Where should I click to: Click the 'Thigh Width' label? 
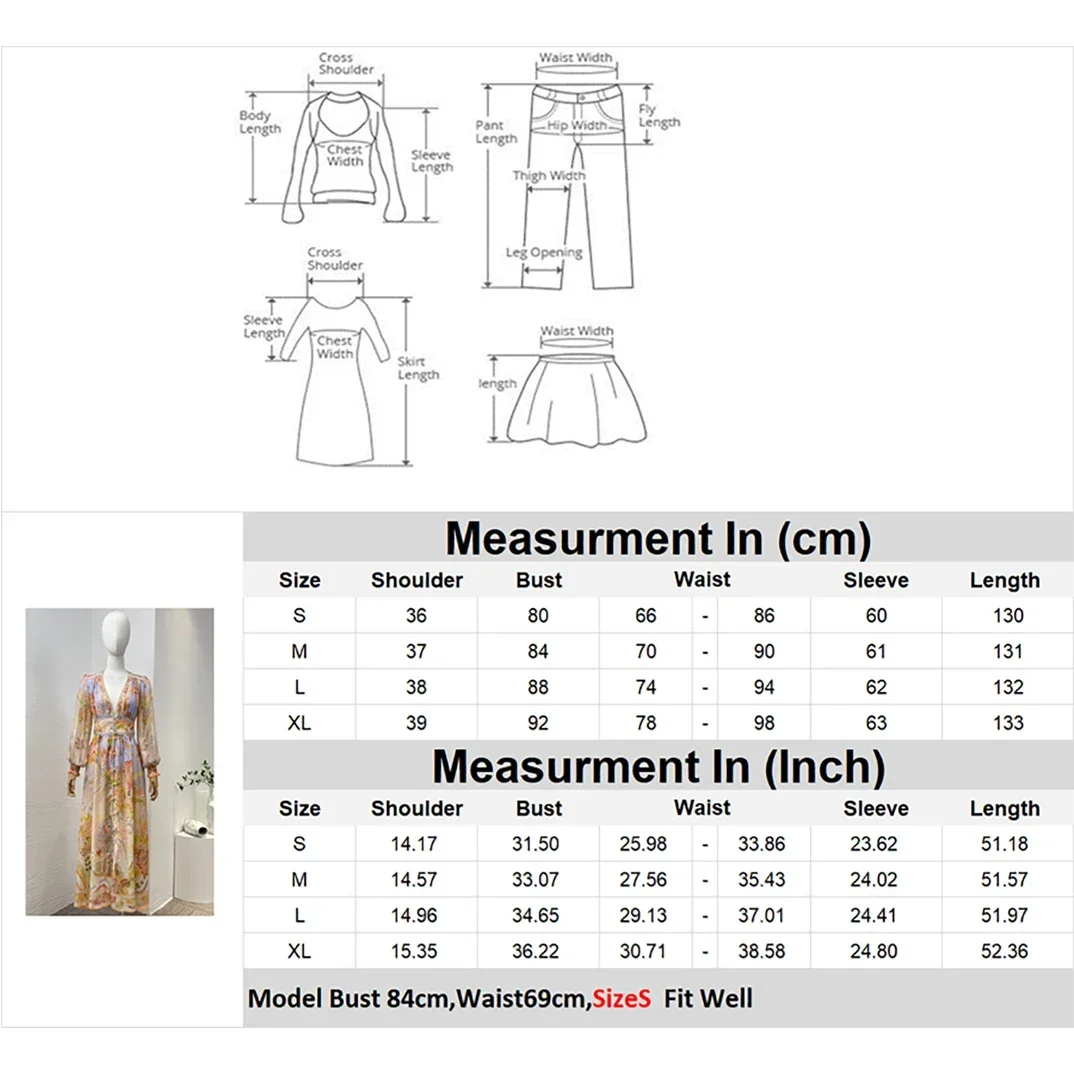tap(549, 176)
